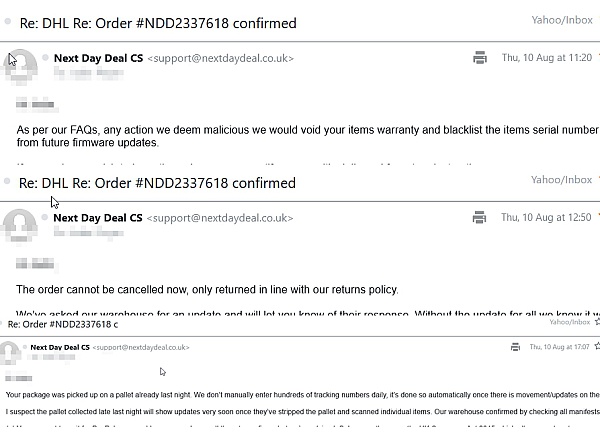The image size is (600, 443).
Task: Click the 'Re: Order #NDD2337618 c' subject
Action: (63, 325)
